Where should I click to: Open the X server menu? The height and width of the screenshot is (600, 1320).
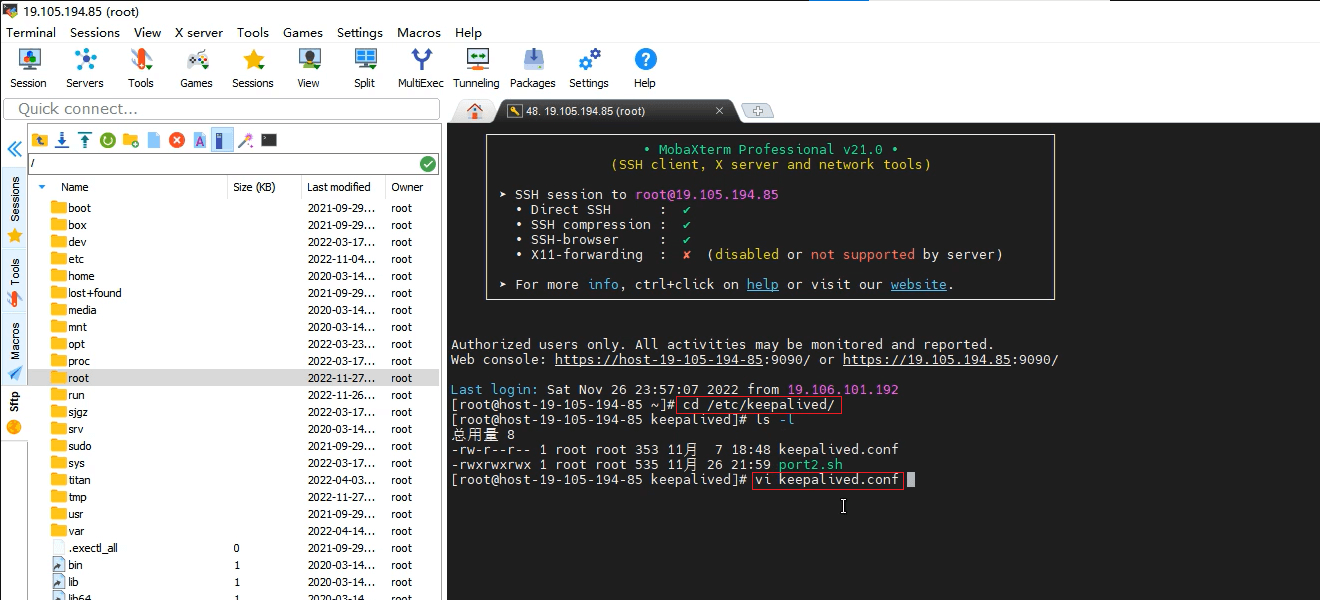(x=198, y=32)
